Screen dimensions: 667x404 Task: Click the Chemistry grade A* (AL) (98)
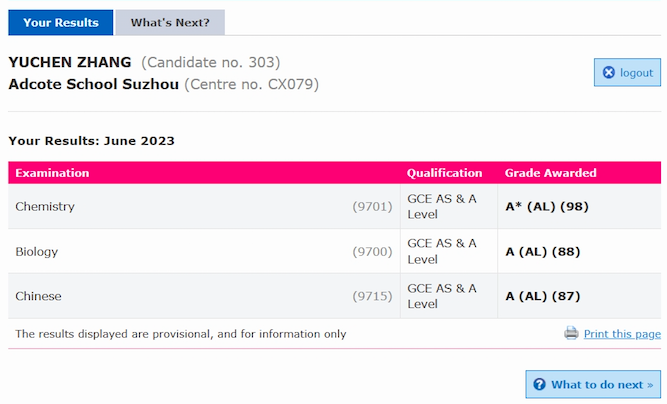pos(547,207)
